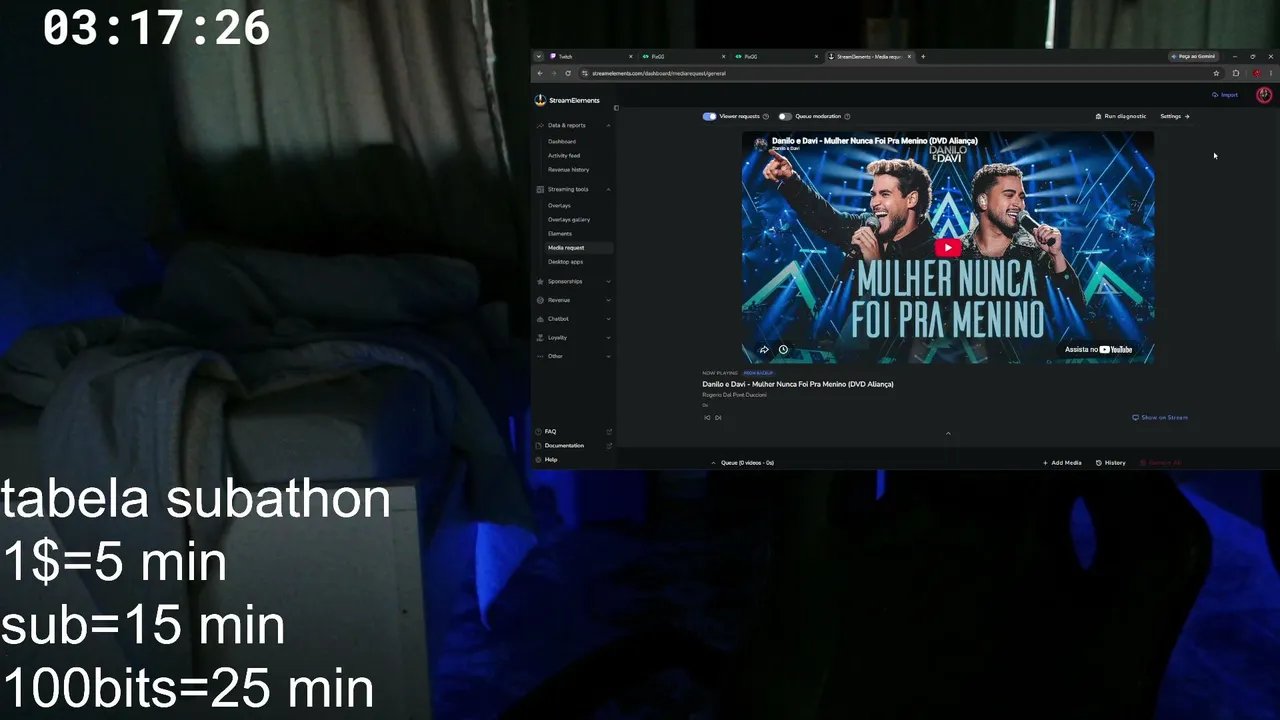This screenshot has width=1280, height=720.
Task: Expand the Revenue section
Action: pyautogui.click(x=608, y=300)
